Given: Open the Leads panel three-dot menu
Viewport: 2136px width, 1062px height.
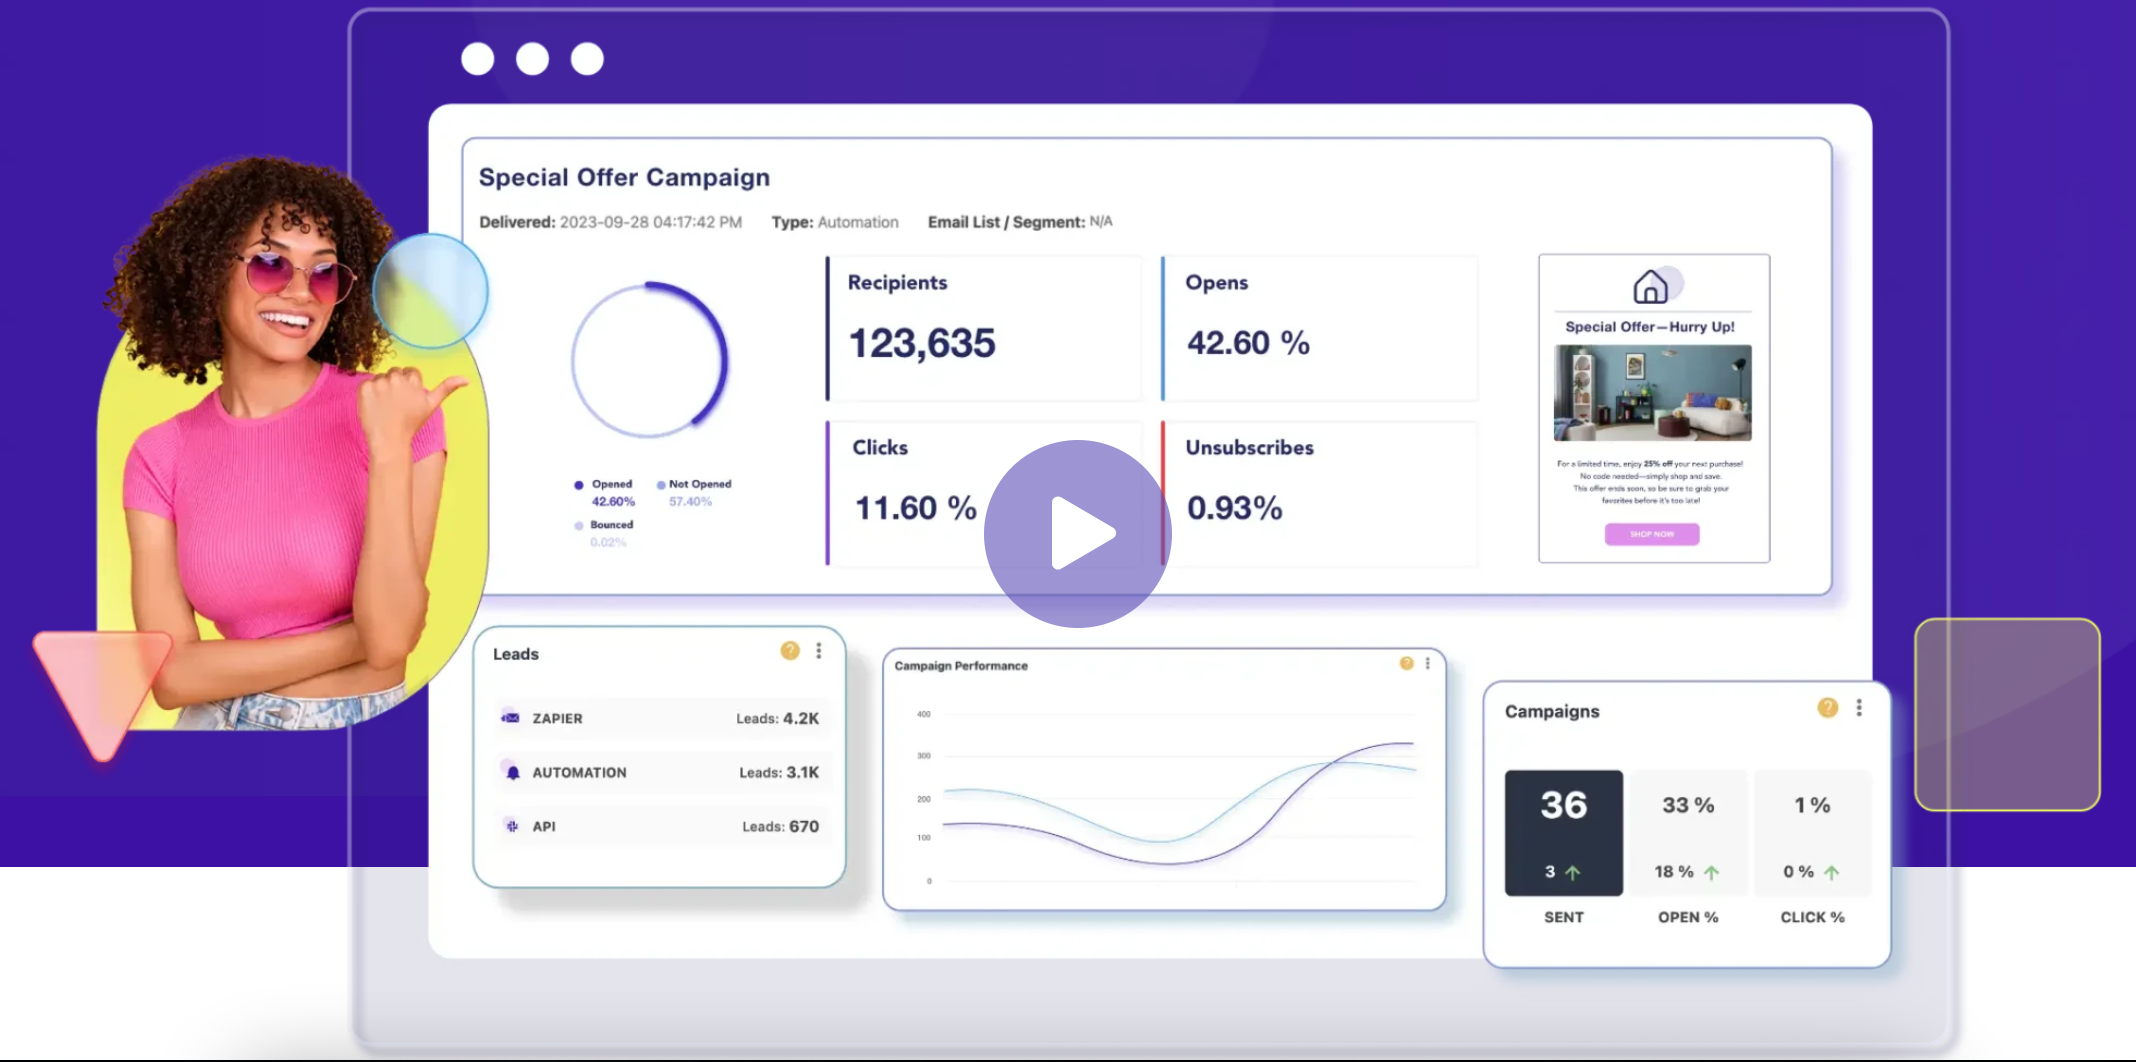Looking at the screenshot, I should pyautogui.click(x=819, y=651).
